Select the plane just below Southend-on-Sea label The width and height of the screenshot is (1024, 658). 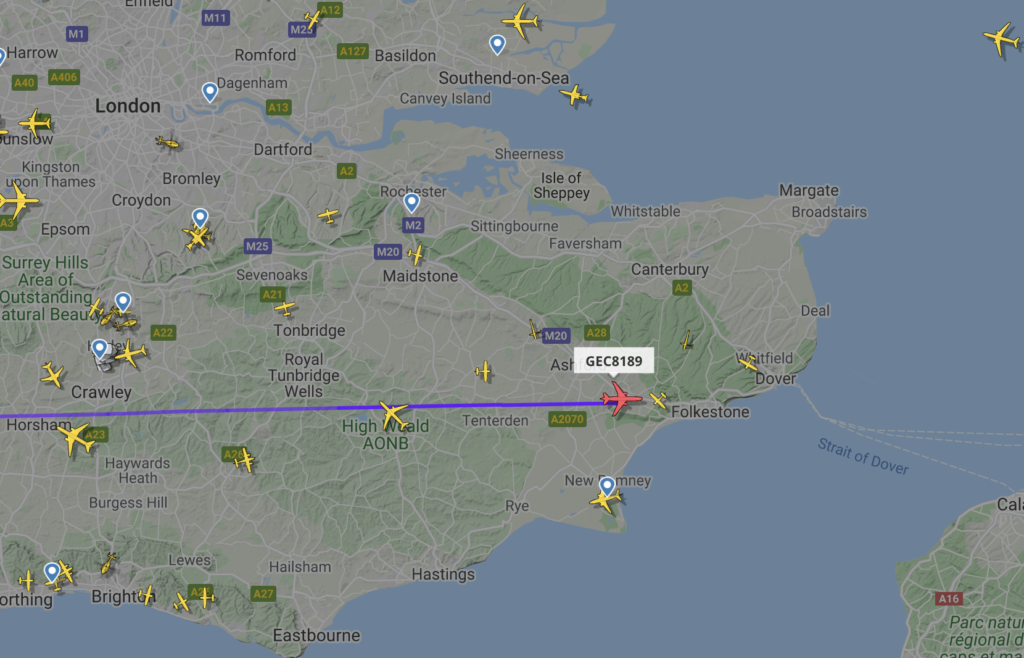(x=573, y=95)
